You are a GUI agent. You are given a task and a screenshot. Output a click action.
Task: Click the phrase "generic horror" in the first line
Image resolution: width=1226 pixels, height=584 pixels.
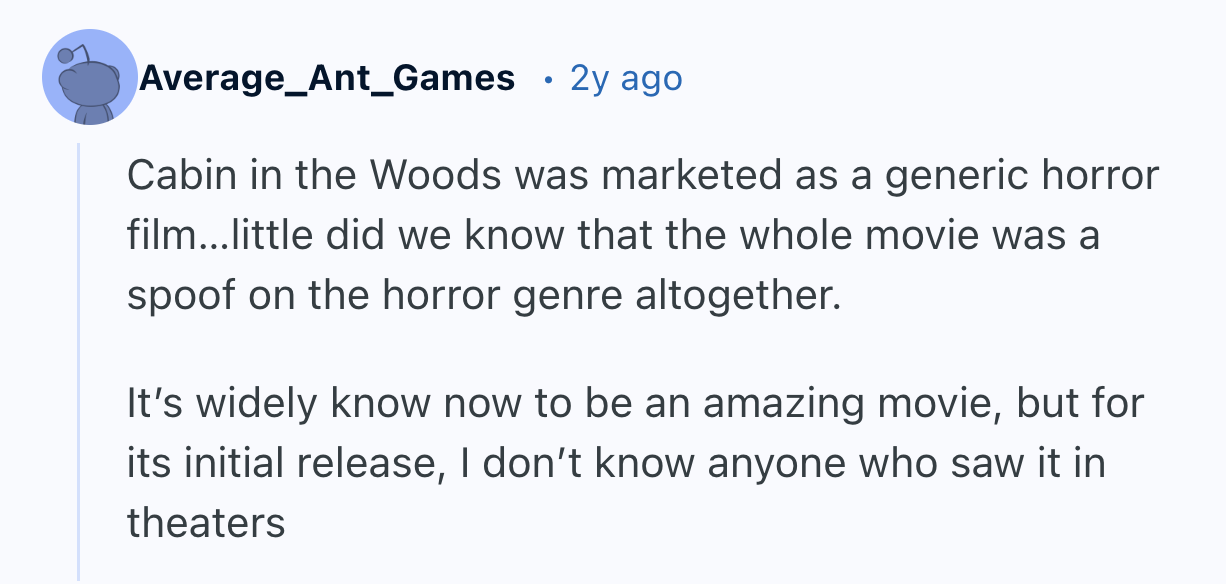1024,177
